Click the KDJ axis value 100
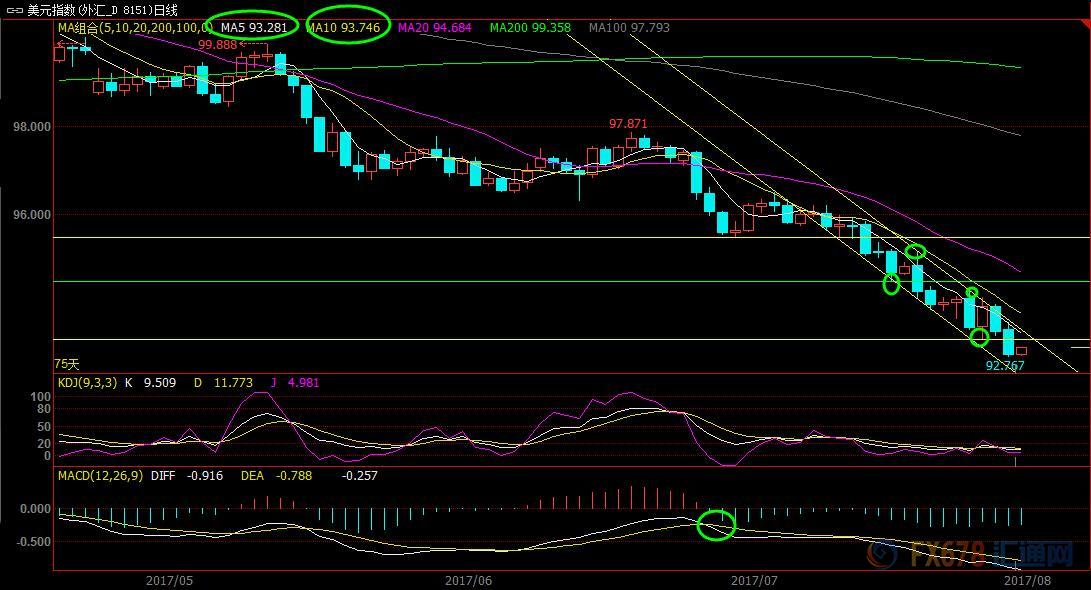The height and width of the screenshot is (590, 1091). (x=41, y=397)
